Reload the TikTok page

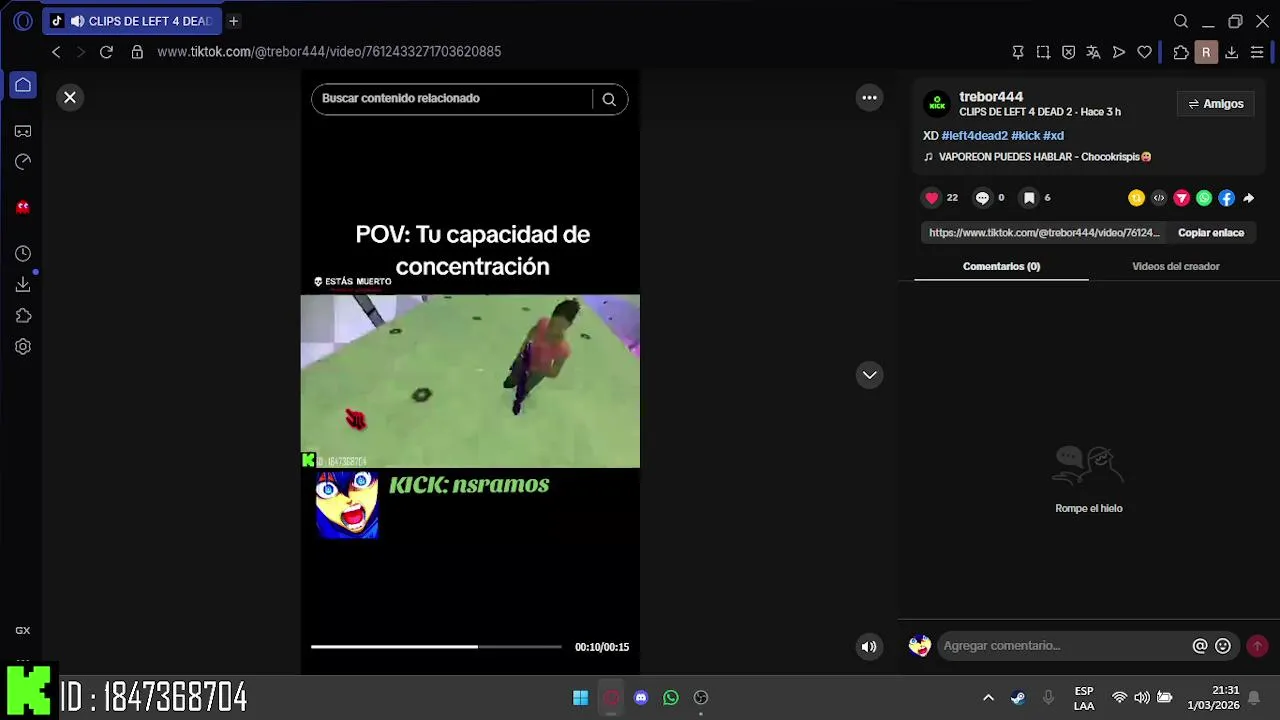(106, 52)
